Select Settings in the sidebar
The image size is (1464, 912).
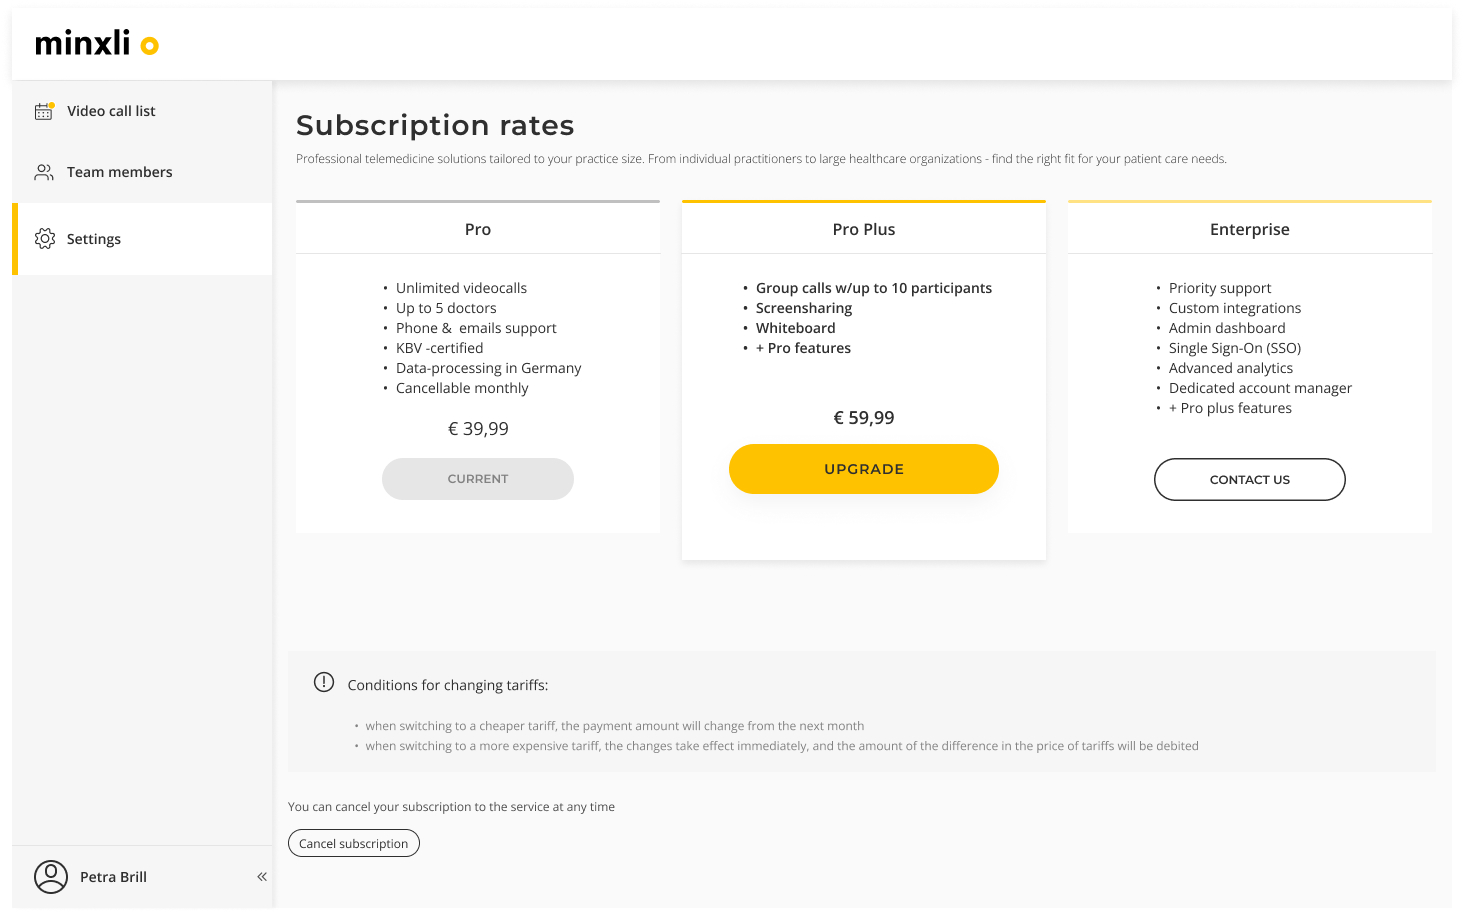coord(142,239)
